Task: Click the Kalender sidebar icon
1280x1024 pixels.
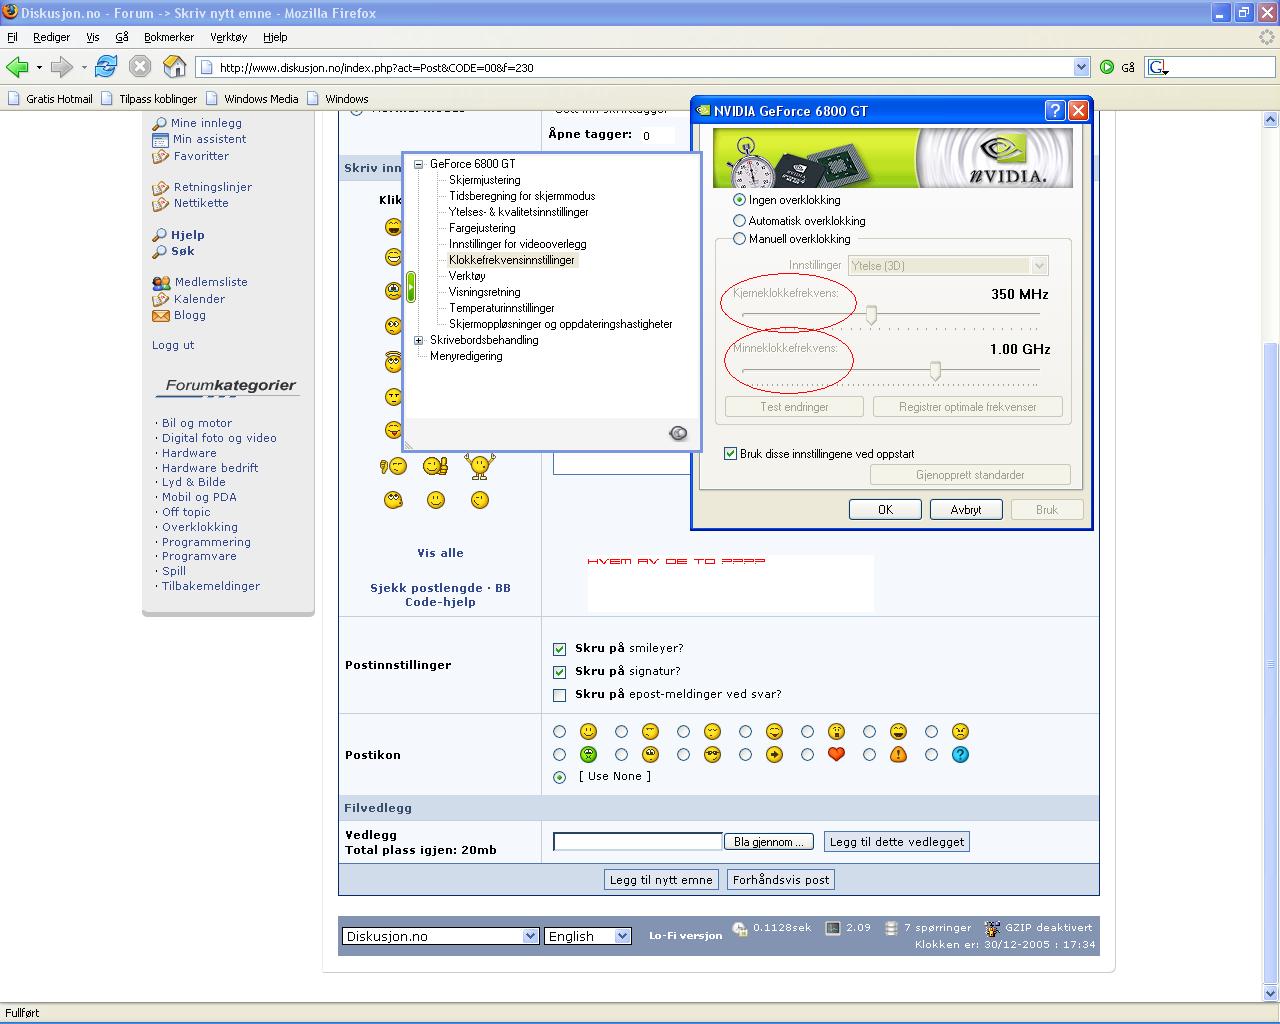Action: (160, 299)
